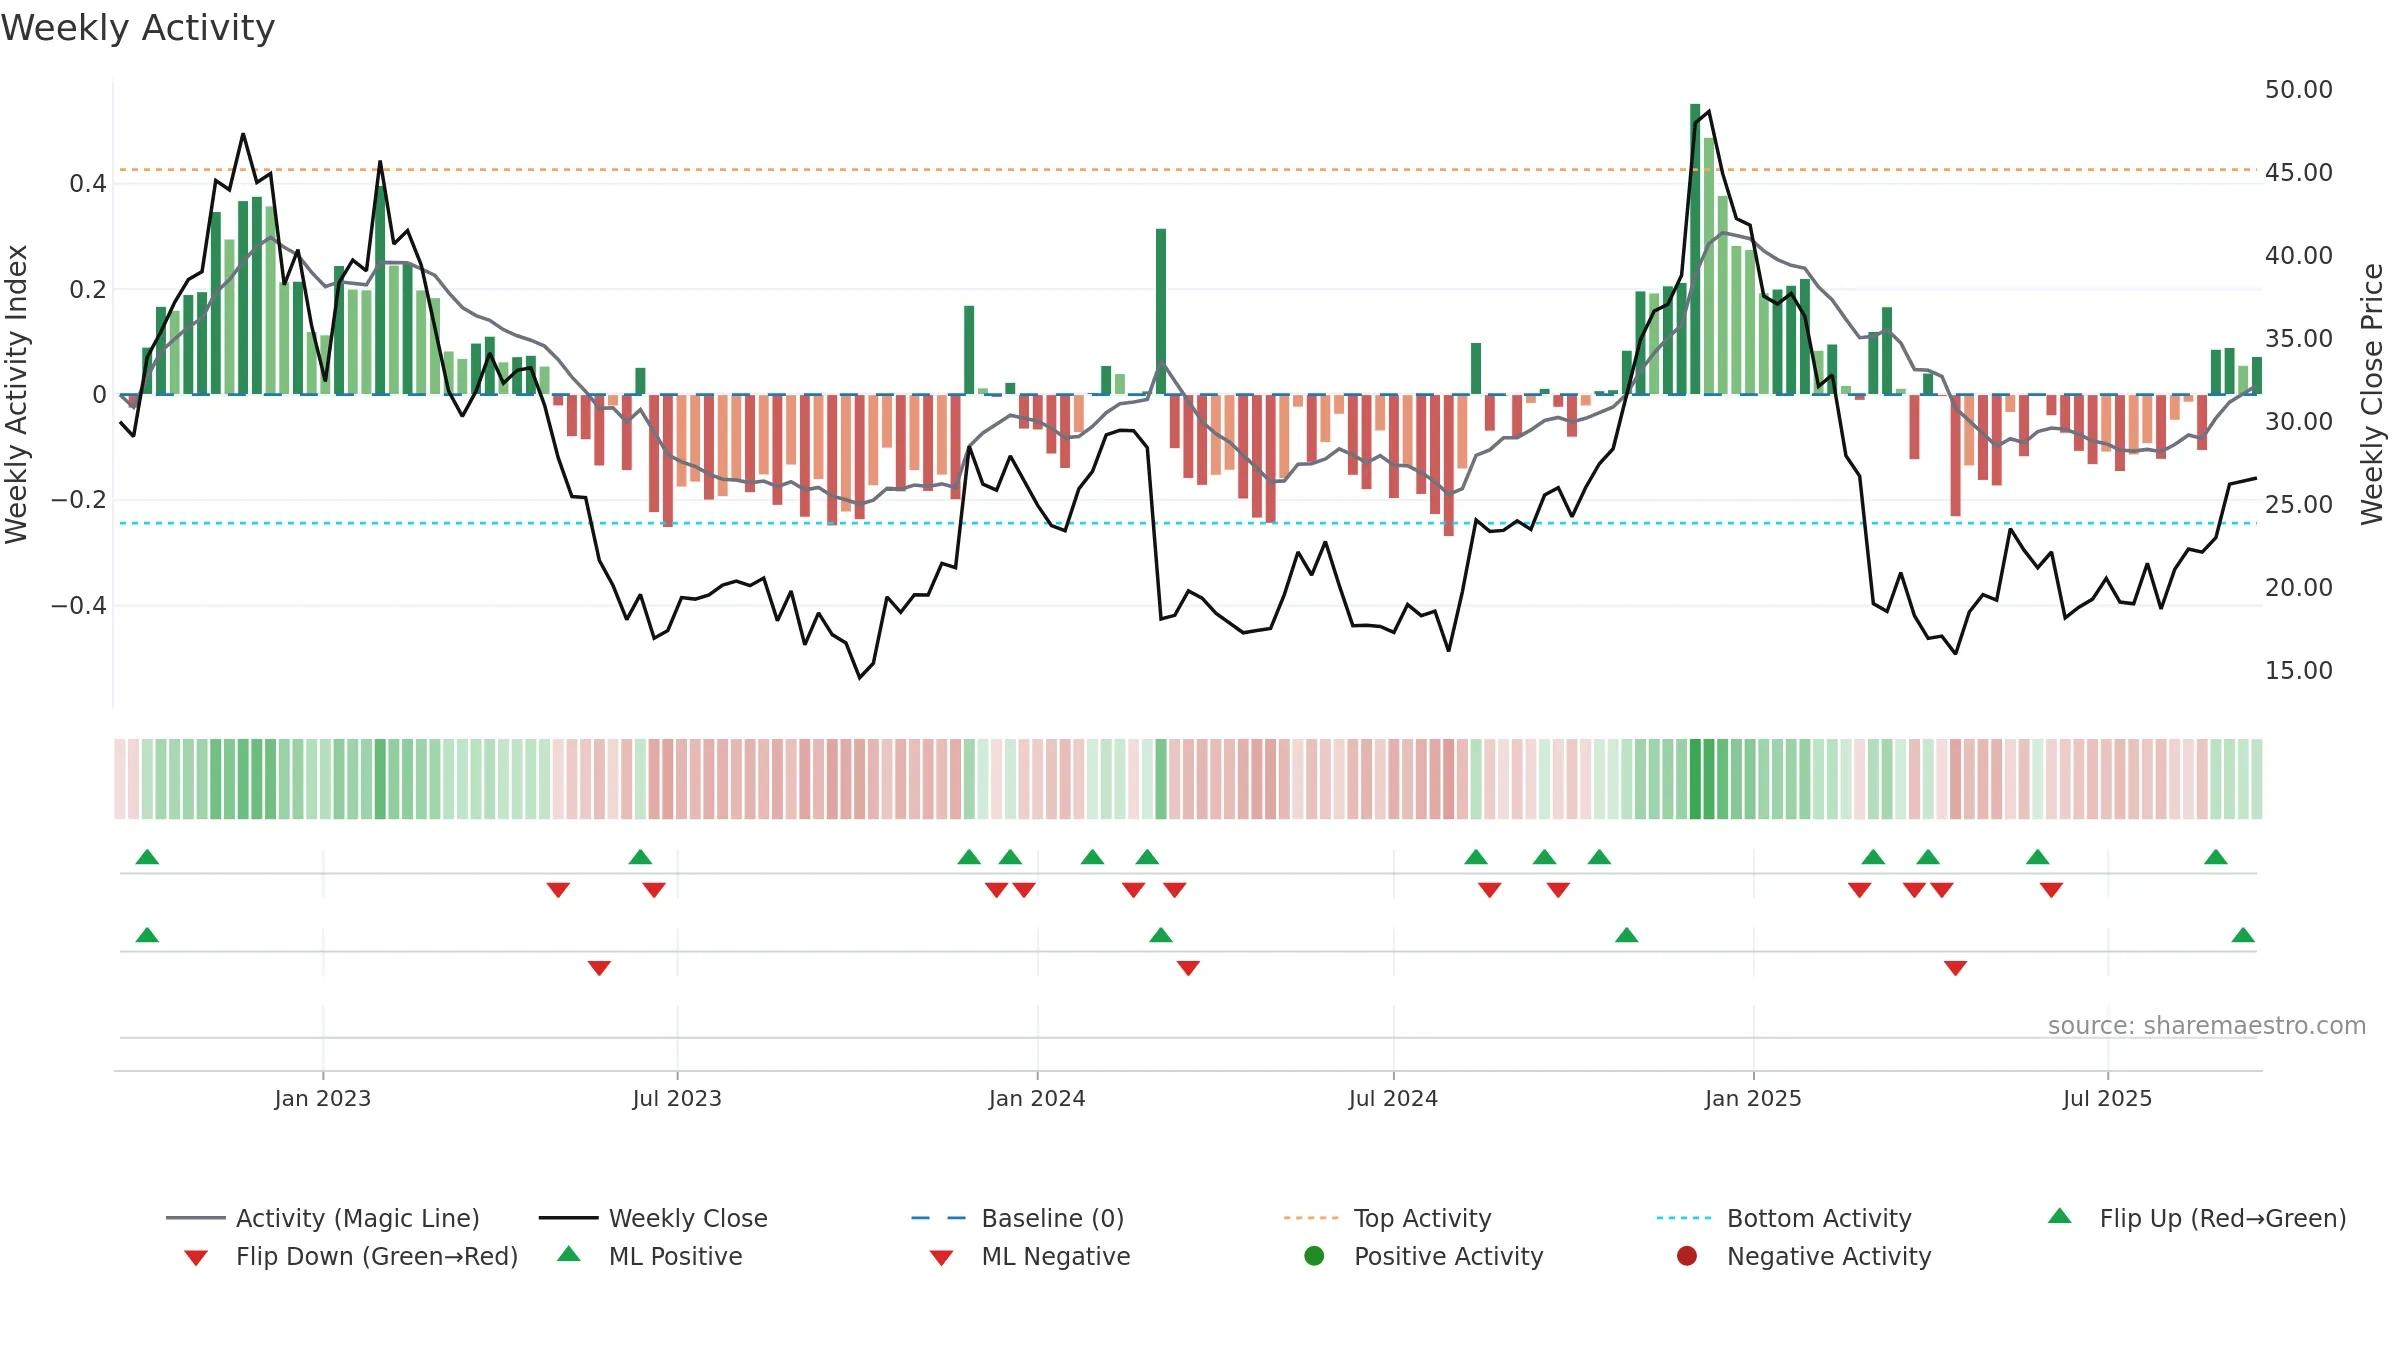Click the Jan 2023 axis label
The width and height of the screenshot is (2400, 1350).
tap(322, 1098)
